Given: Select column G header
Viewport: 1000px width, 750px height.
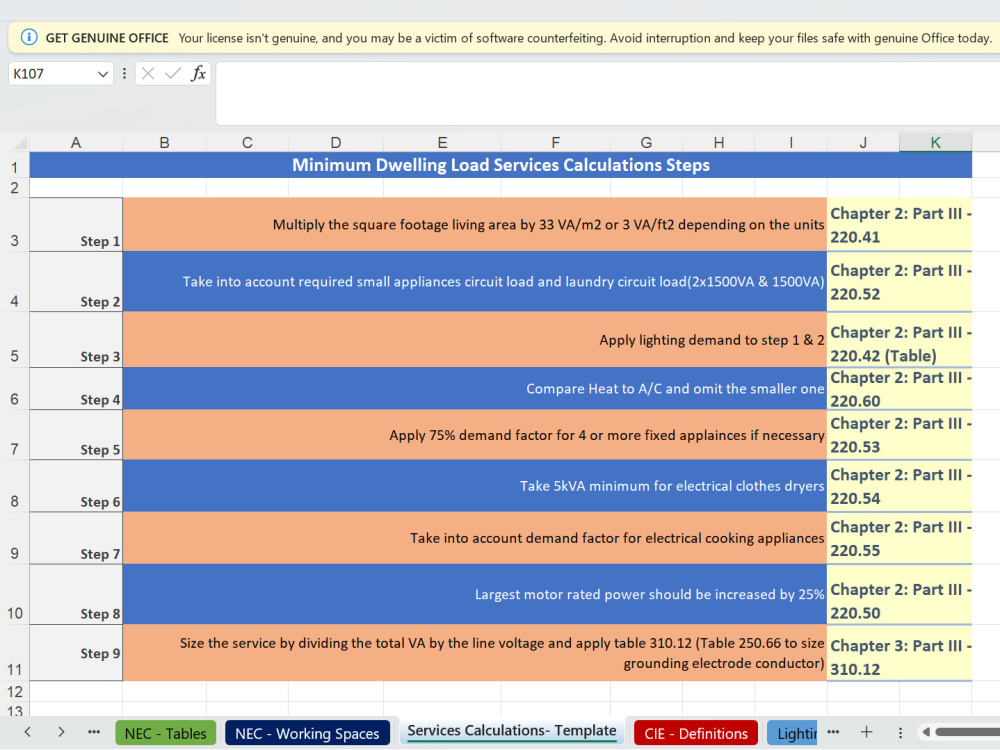Looking at the screenshot, I should [x=646, y=143].
